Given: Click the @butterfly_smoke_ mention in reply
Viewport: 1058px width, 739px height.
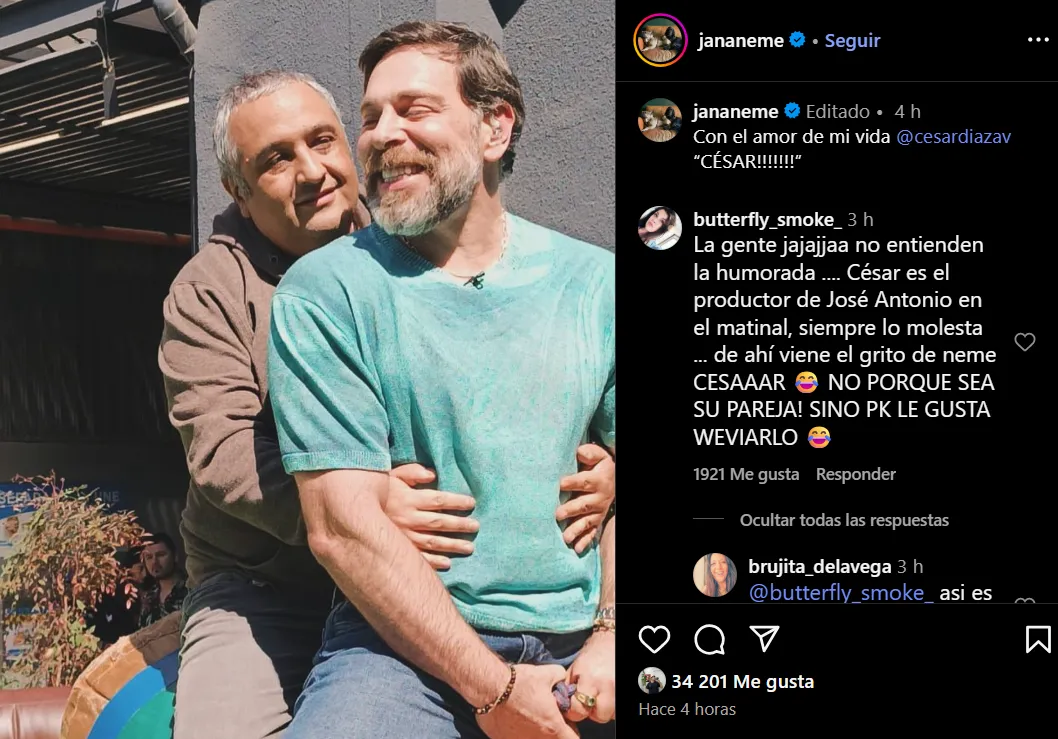Looking at the screenshot, I should (841, 593).
